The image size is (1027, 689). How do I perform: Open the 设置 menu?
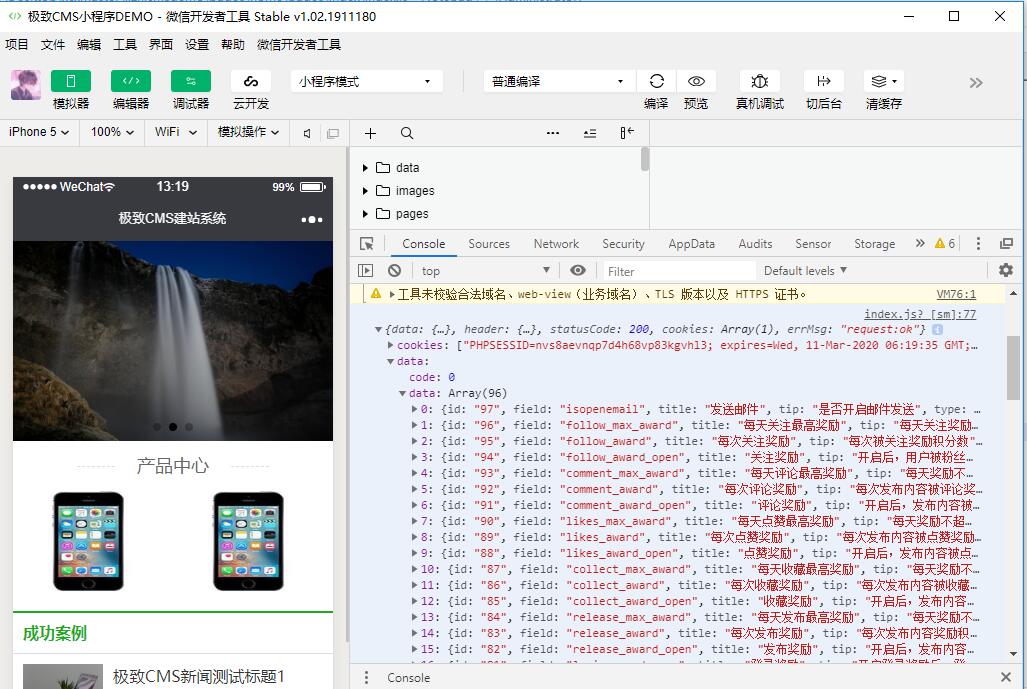click(x=196, y=45)
